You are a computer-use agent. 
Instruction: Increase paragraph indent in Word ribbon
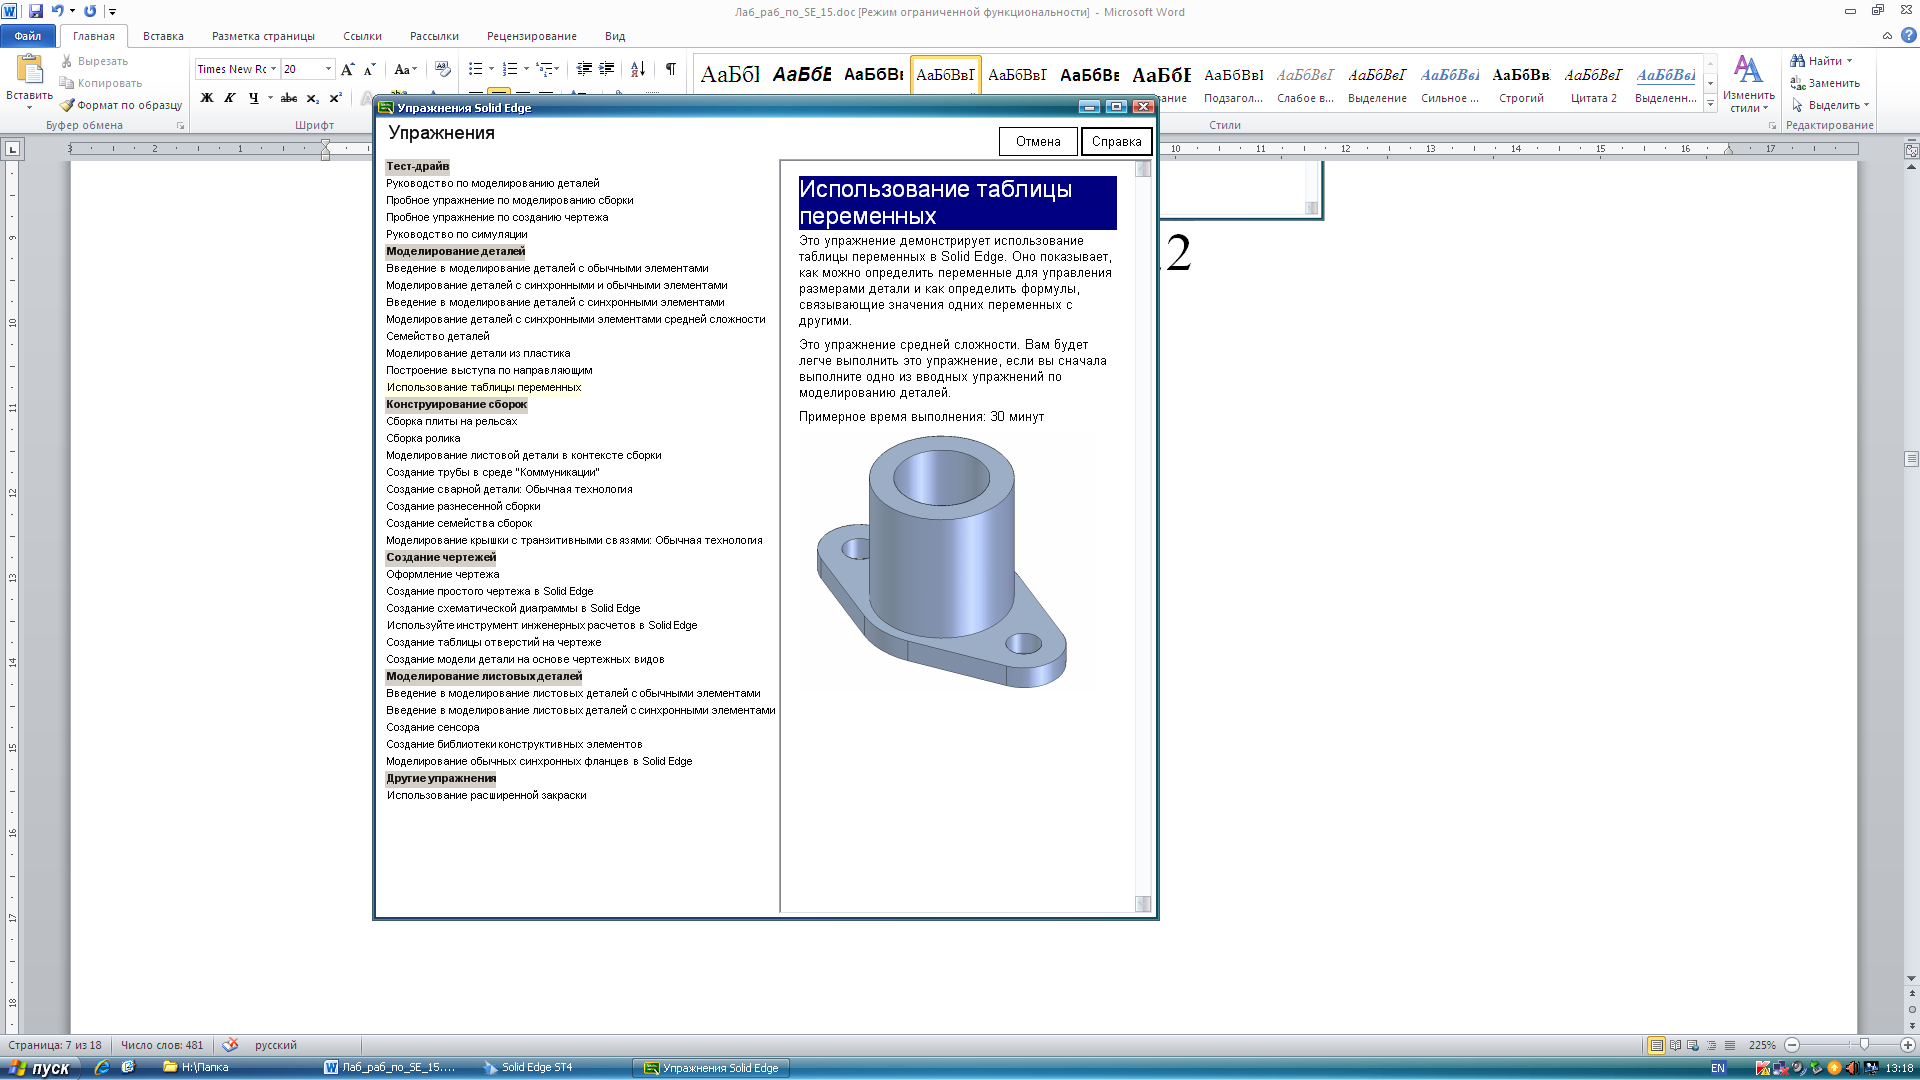click(607, 69)
